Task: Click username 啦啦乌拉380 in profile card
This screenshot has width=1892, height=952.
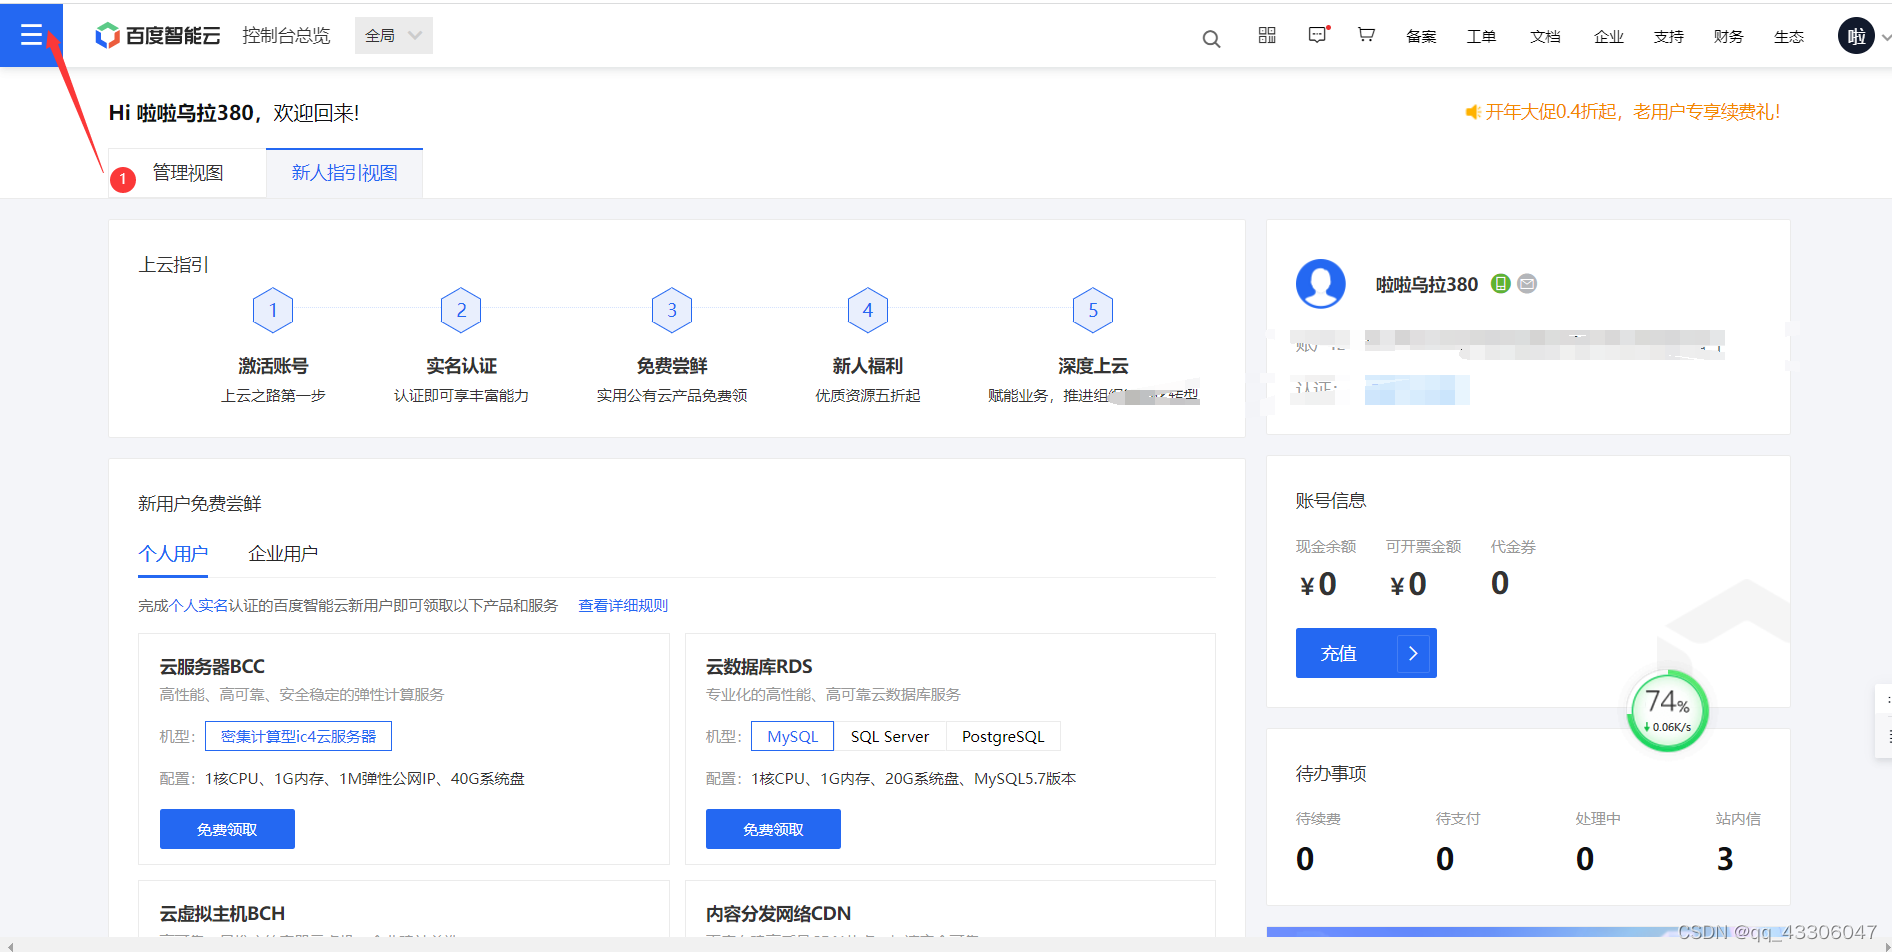Action: click(x=1427, y=285)
